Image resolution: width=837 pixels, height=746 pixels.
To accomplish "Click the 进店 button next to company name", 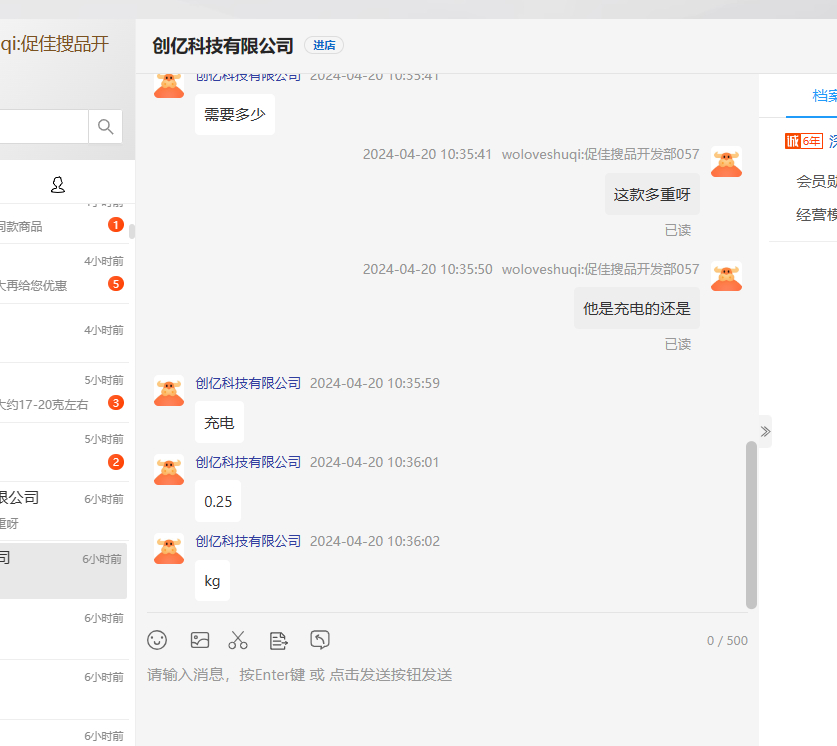I will point(324,45).
